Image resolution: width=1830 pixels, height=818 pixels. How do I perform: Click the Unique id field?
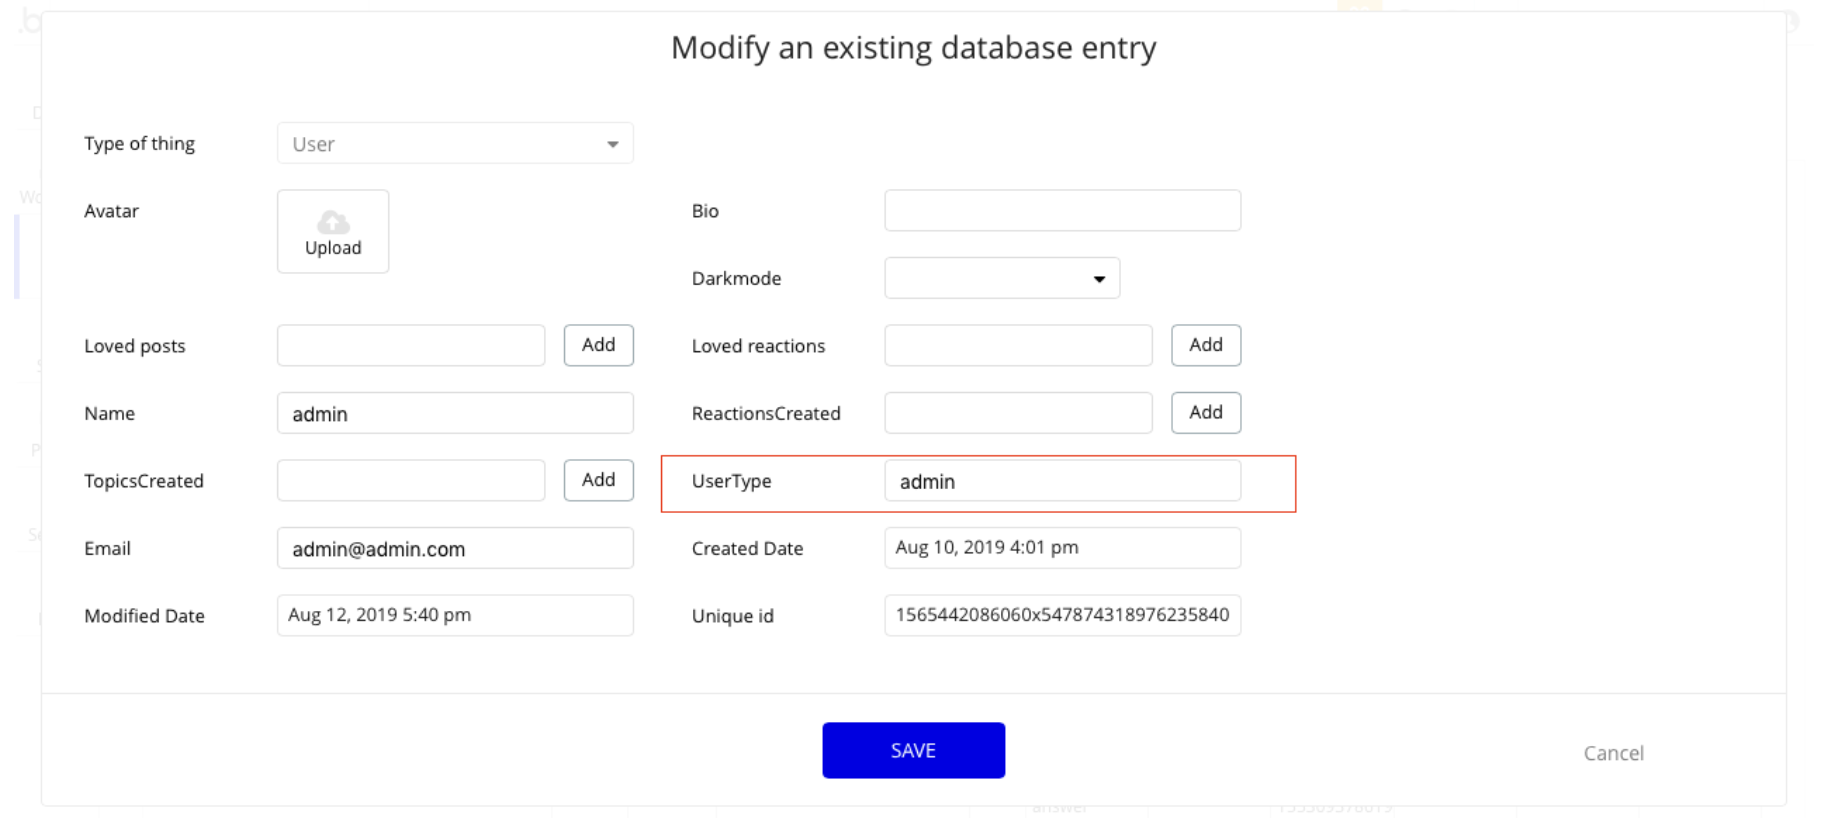1062,615
